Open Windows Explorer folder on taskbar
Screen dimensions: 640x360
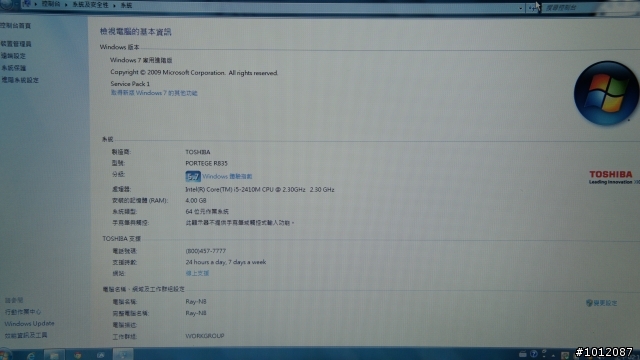point(54,356)
